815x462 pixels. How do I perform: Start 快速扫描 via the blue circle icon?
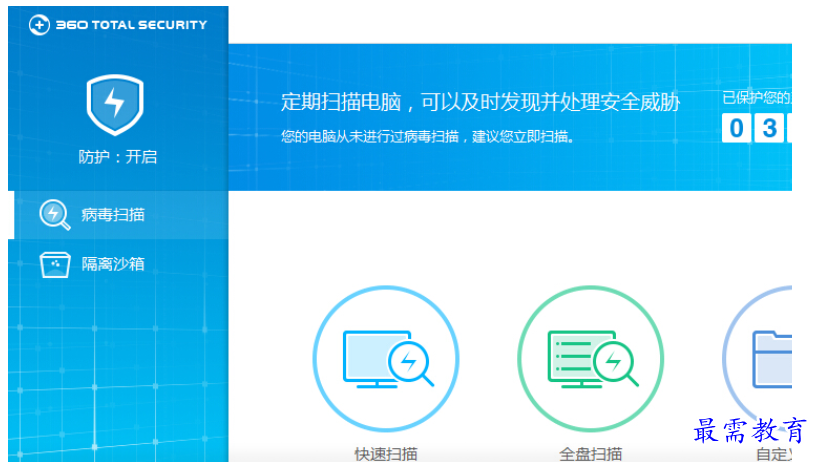click(386, 359)
